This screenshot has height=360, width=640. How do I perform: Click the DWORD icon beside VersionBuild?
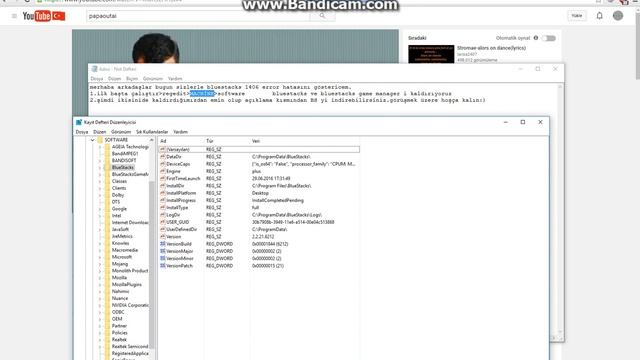162,244
